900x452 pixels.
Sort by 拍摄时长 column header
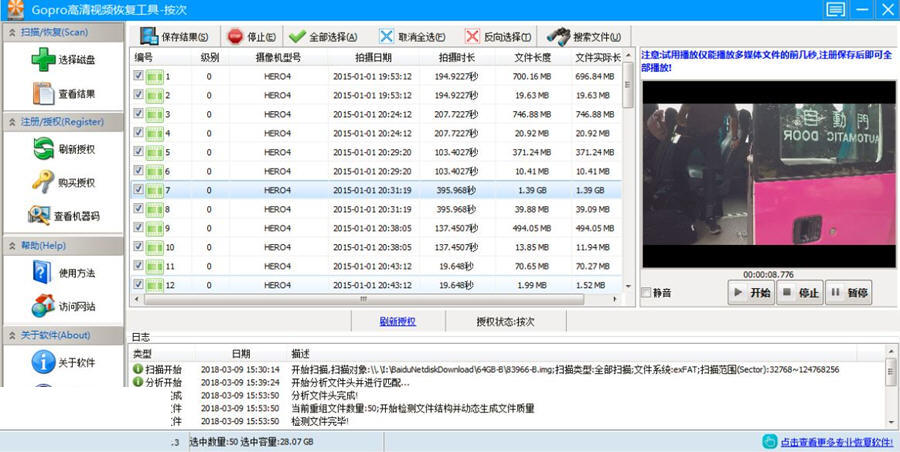click(457, 57)
